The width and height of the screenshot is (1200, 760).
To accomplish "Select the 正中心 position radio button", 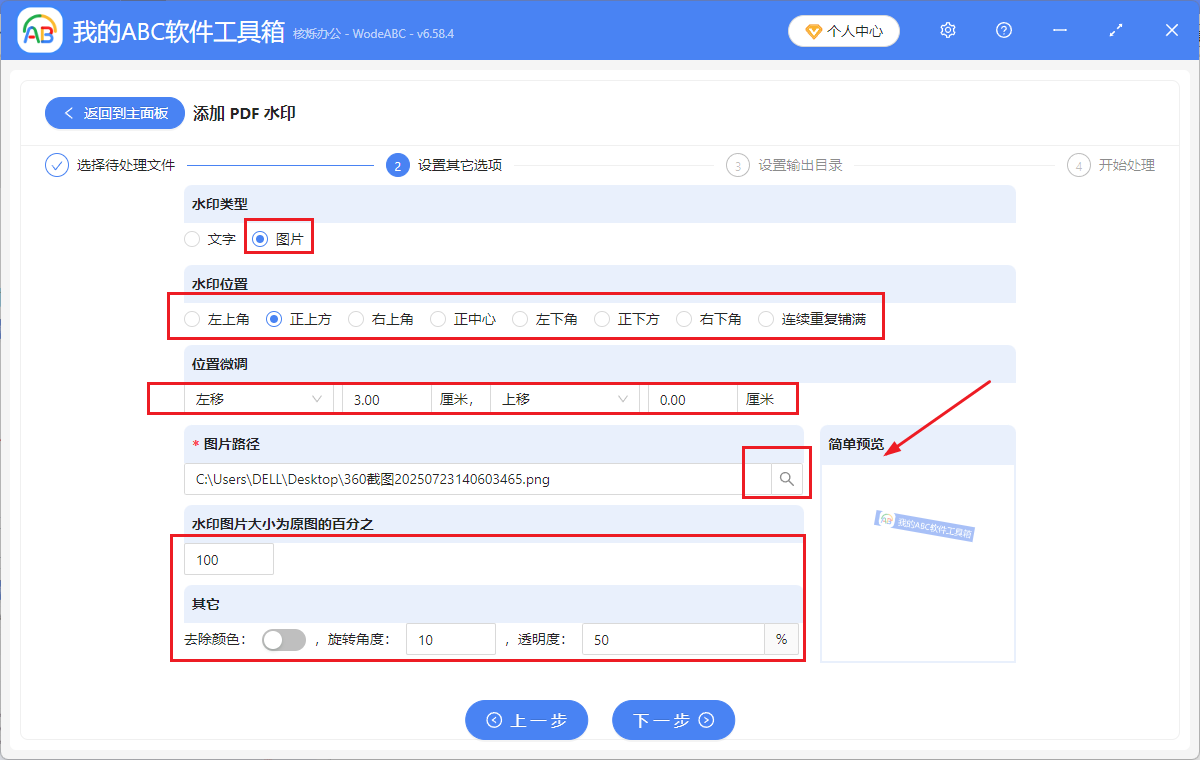I will [x=438, y=320].
